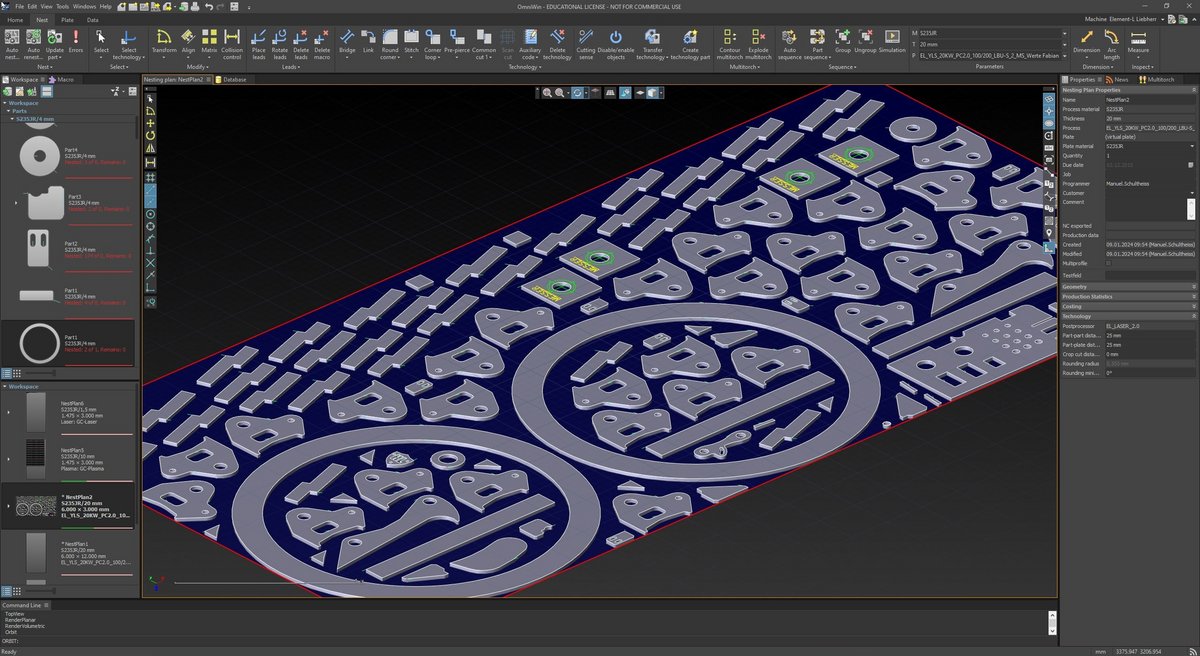The image size is (1200, 656).
Task: Switch to the Plate ribbon tab
Action: (67, 19)
